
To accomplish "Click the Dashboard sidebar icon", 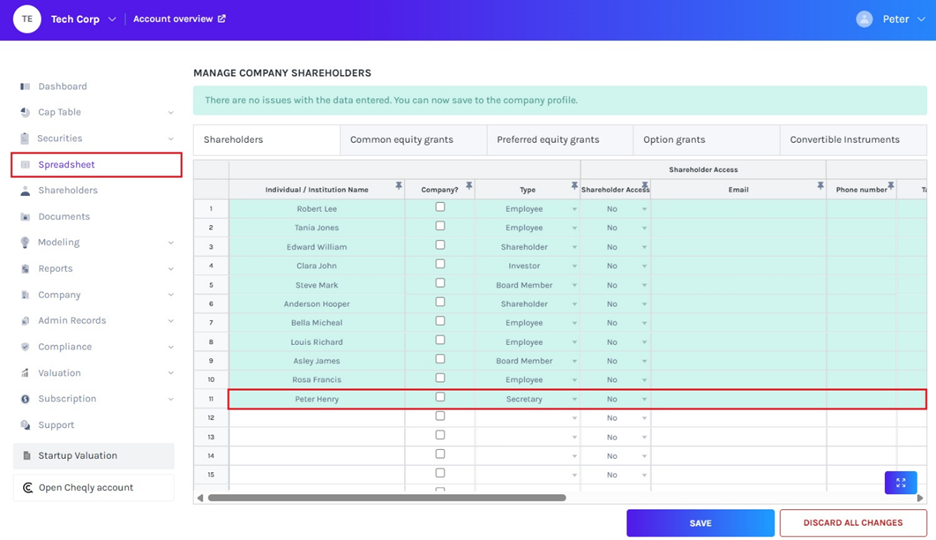I will (x=25, y=87).
